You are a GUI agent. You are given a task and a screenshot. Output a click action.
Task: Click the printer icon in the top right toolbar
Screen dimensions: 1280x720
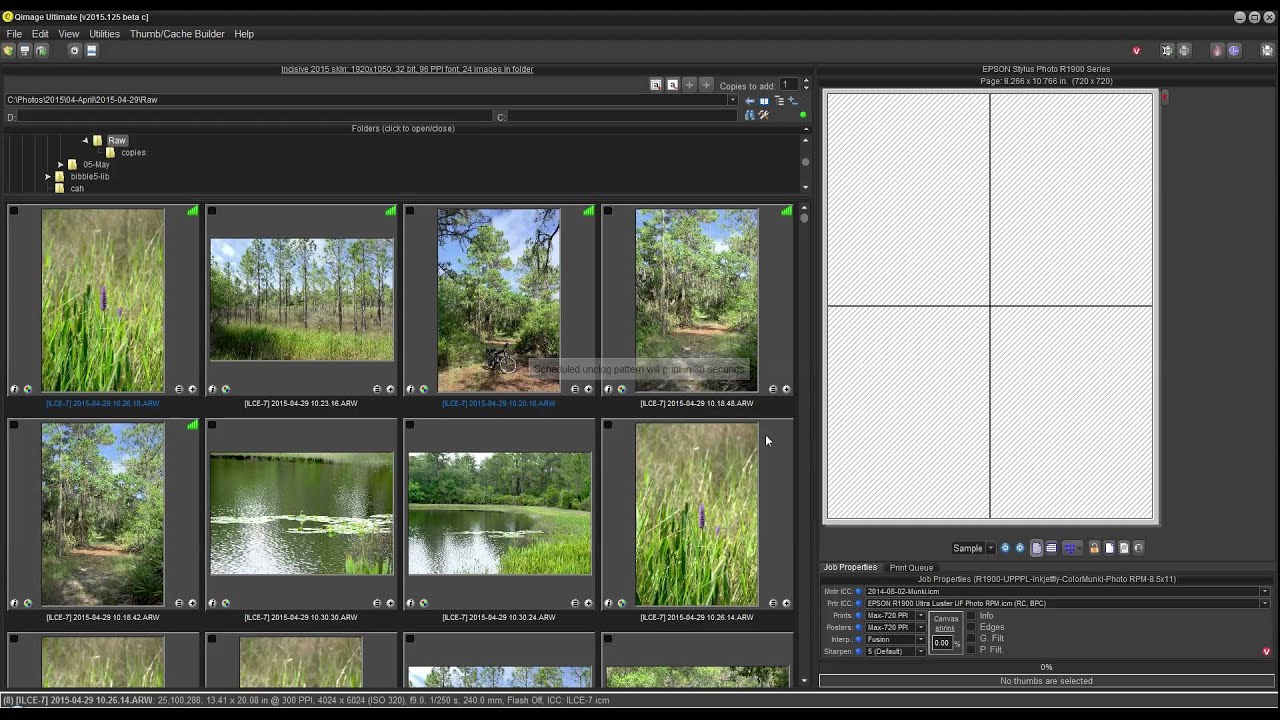[x=1184, y=51]
